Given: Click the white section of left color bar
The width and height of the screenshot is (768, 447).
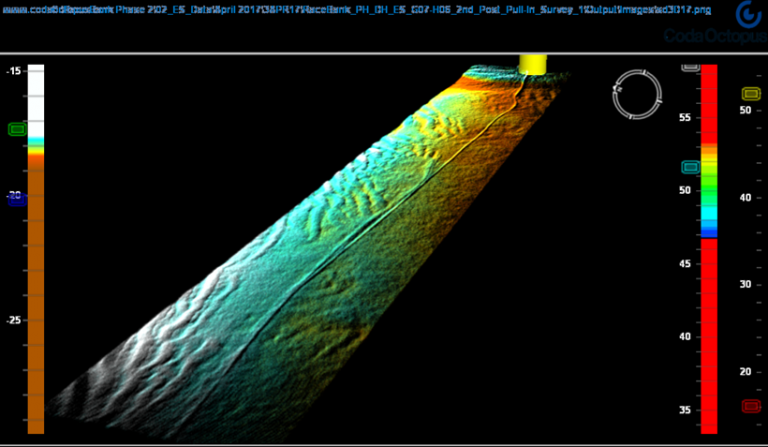Looking at the screenshot, I should pos(36,100).
